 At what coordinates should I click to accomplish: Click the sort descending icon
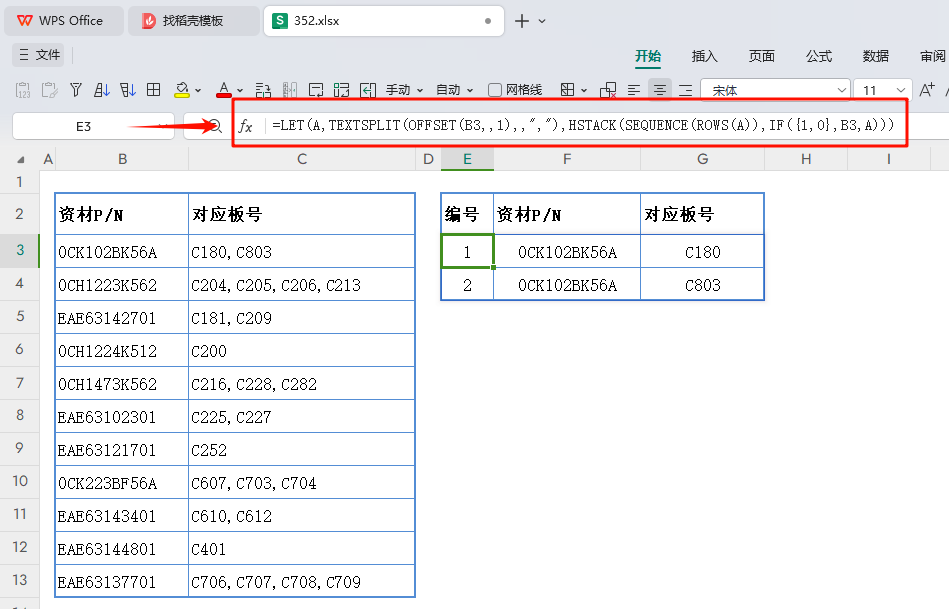[128, 90]
